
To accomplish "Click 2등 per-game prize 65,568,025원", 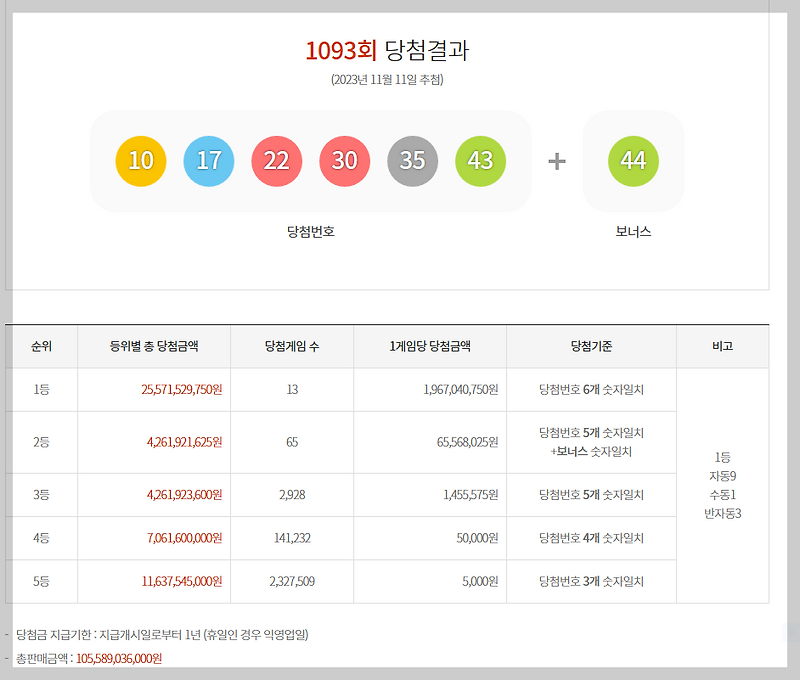I will [467, 442].
